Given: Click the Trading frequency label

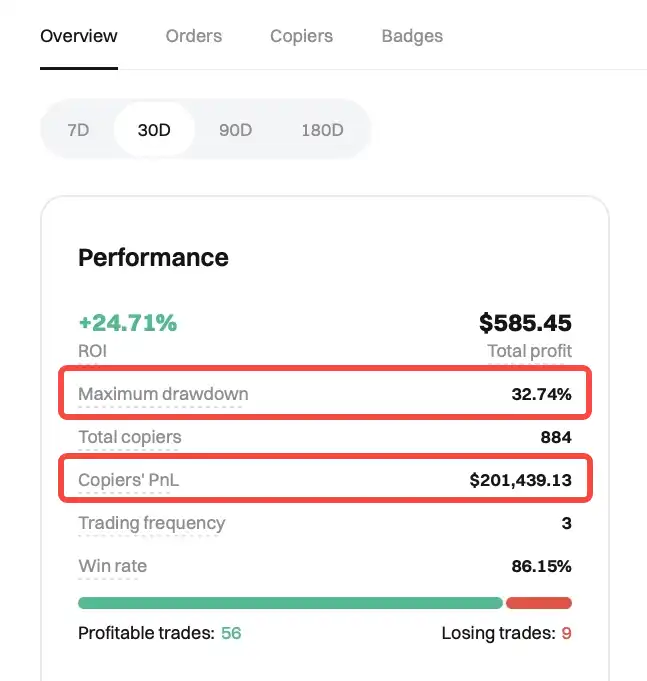Looking at the screenshot, I should 152,523.
